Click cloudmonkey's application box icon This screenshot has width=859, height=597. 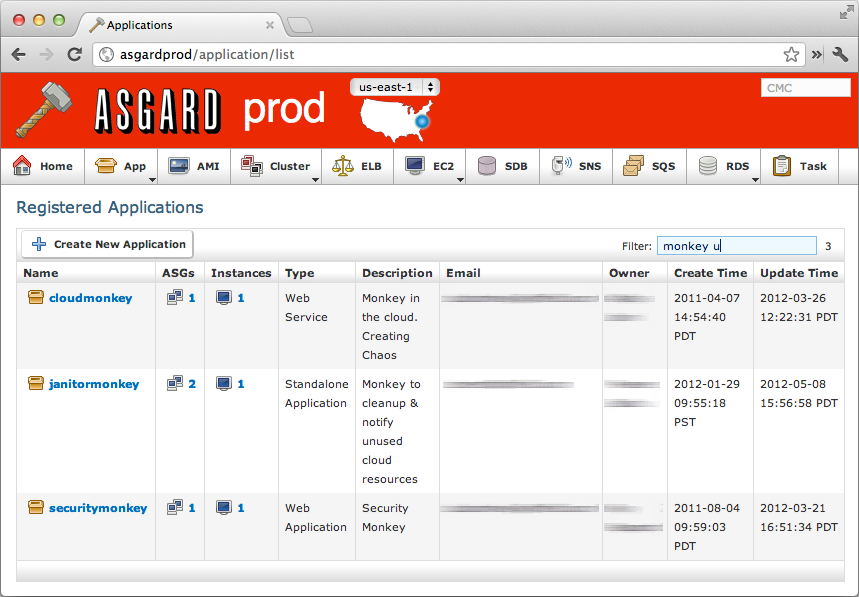point(36,297)
